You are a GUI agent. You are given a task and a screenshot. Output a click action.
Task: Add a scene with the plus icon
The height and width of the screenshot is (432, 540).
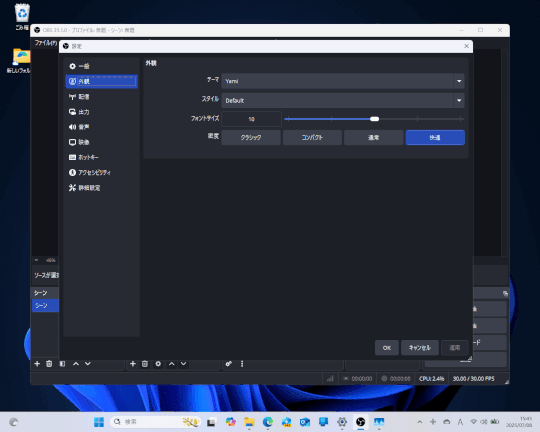37,364
